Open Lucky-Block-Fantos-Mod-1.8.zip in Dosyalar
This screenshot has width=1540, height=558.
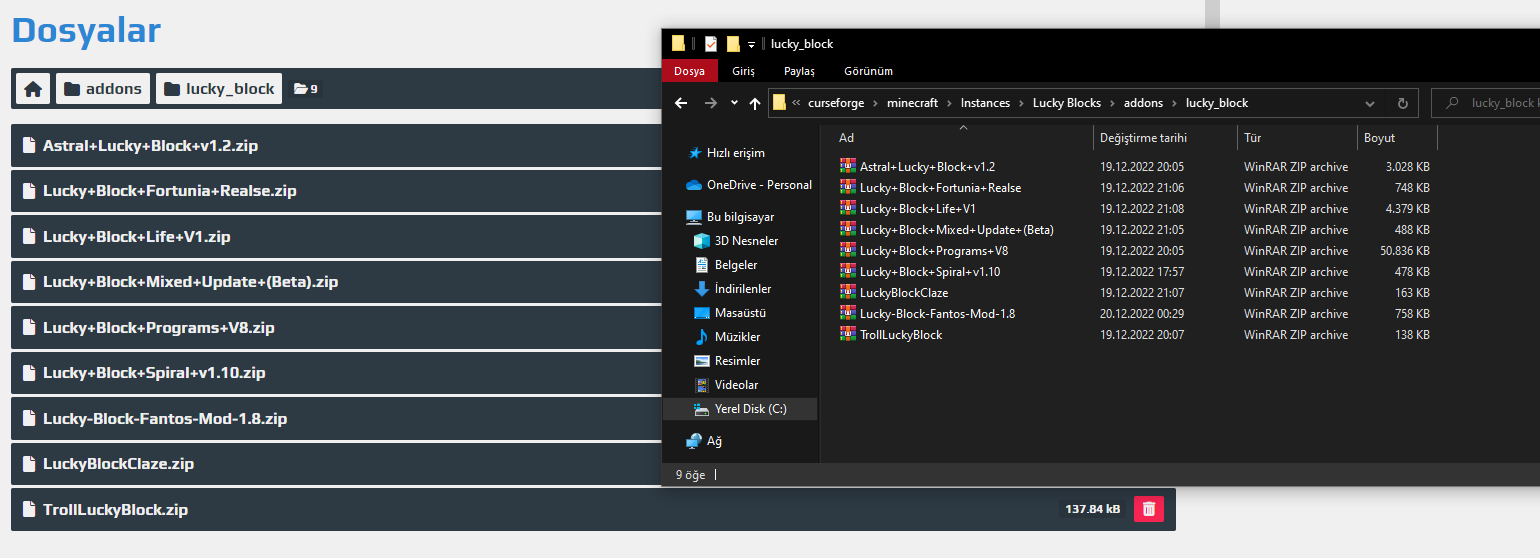(164, 419)
